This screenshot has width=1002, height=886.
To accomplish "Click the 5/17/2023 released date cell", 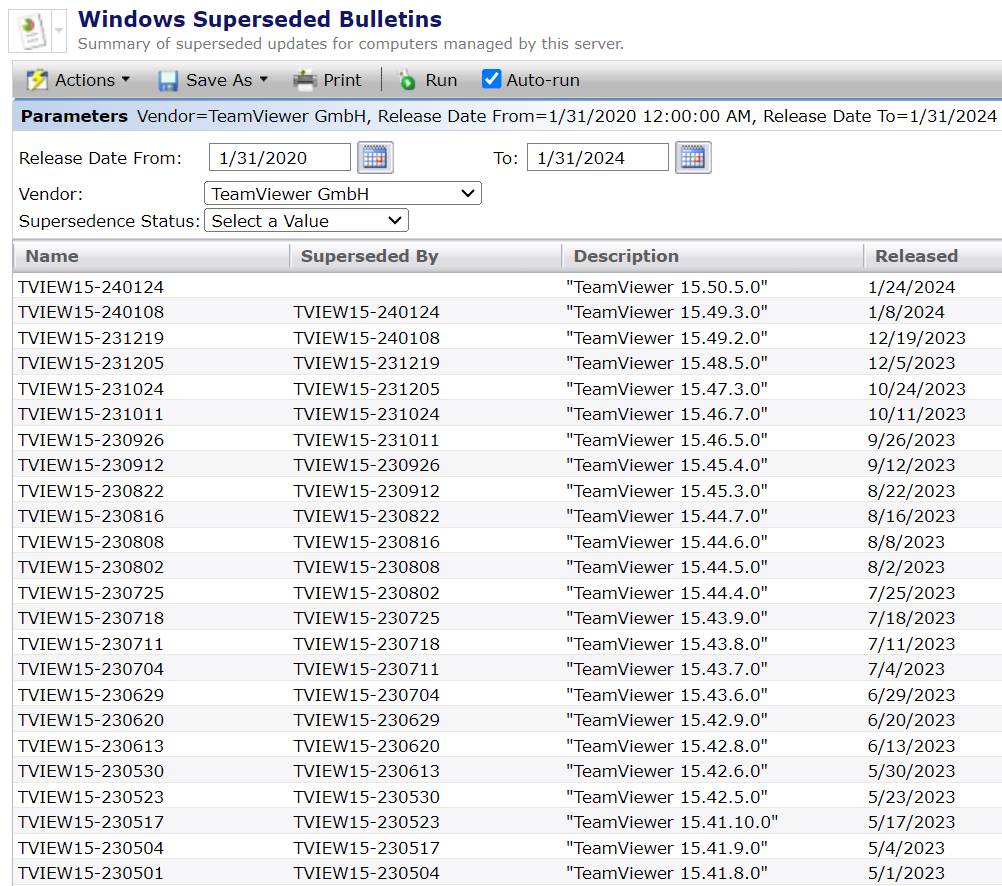I will pyautogui.click(x=911, y=822).
